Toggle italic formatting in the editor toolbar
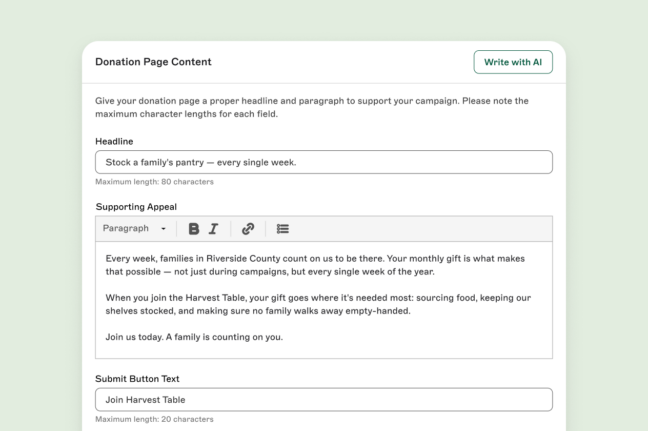This screenshot has width=648, height=431. 213,229
